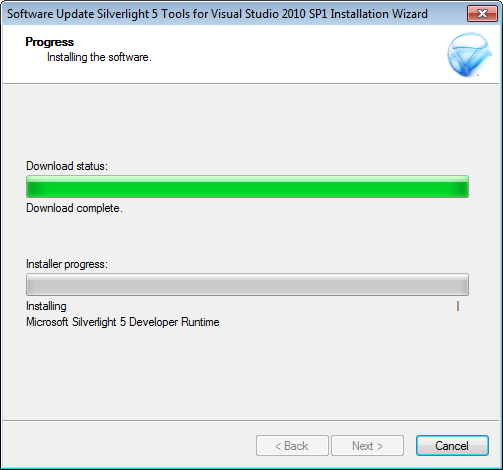The width and height of the screenshot is (503, 470).
Task: Click the "Installing" status word
Action: coord(46,306)
